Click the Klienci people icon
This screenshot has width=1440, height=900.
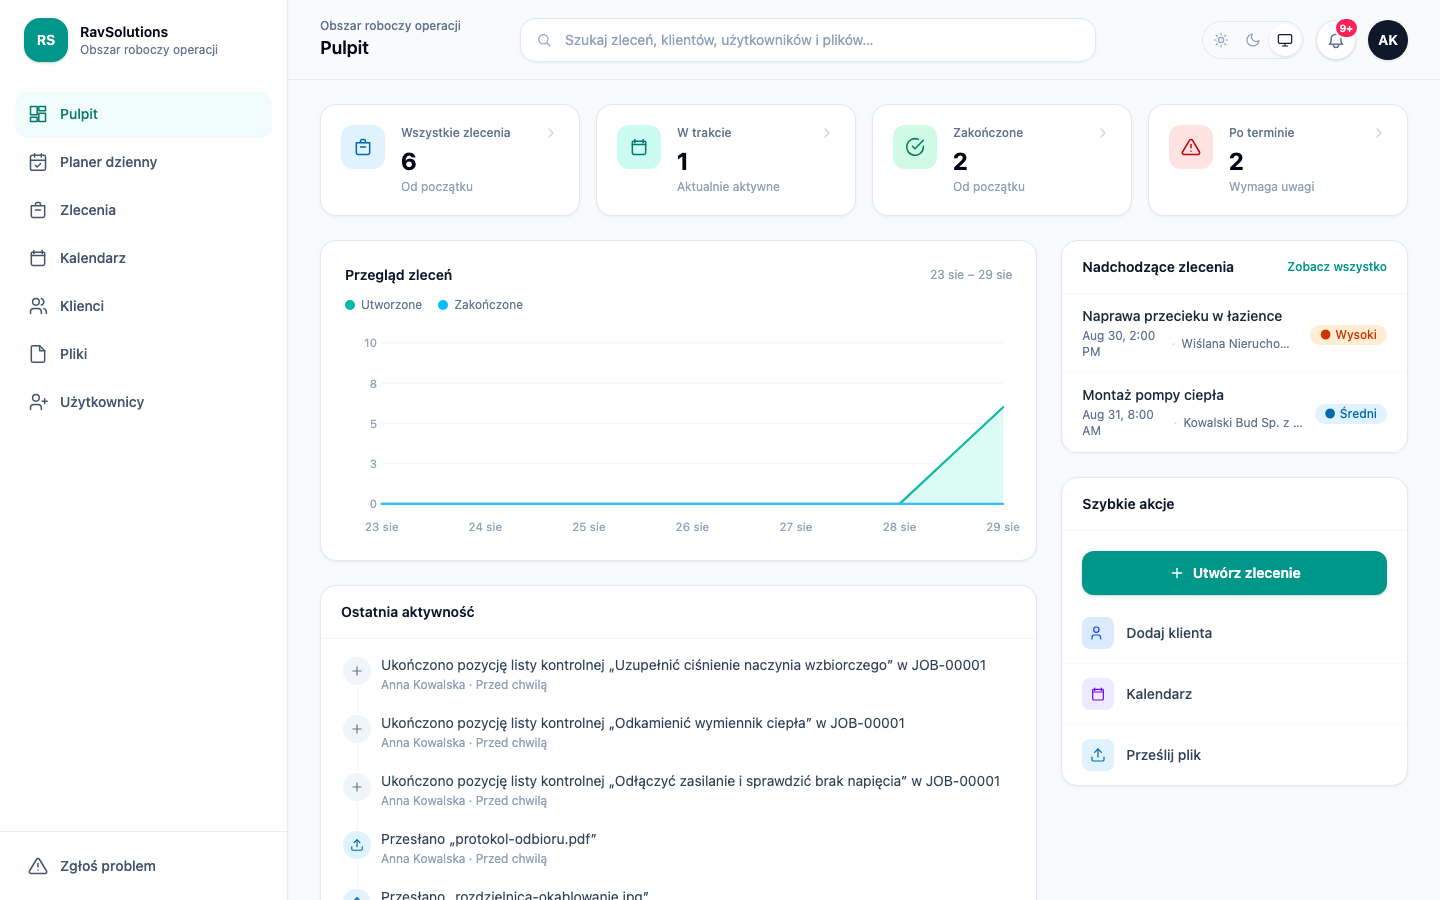pyautogui.click(x=38, y=306)
